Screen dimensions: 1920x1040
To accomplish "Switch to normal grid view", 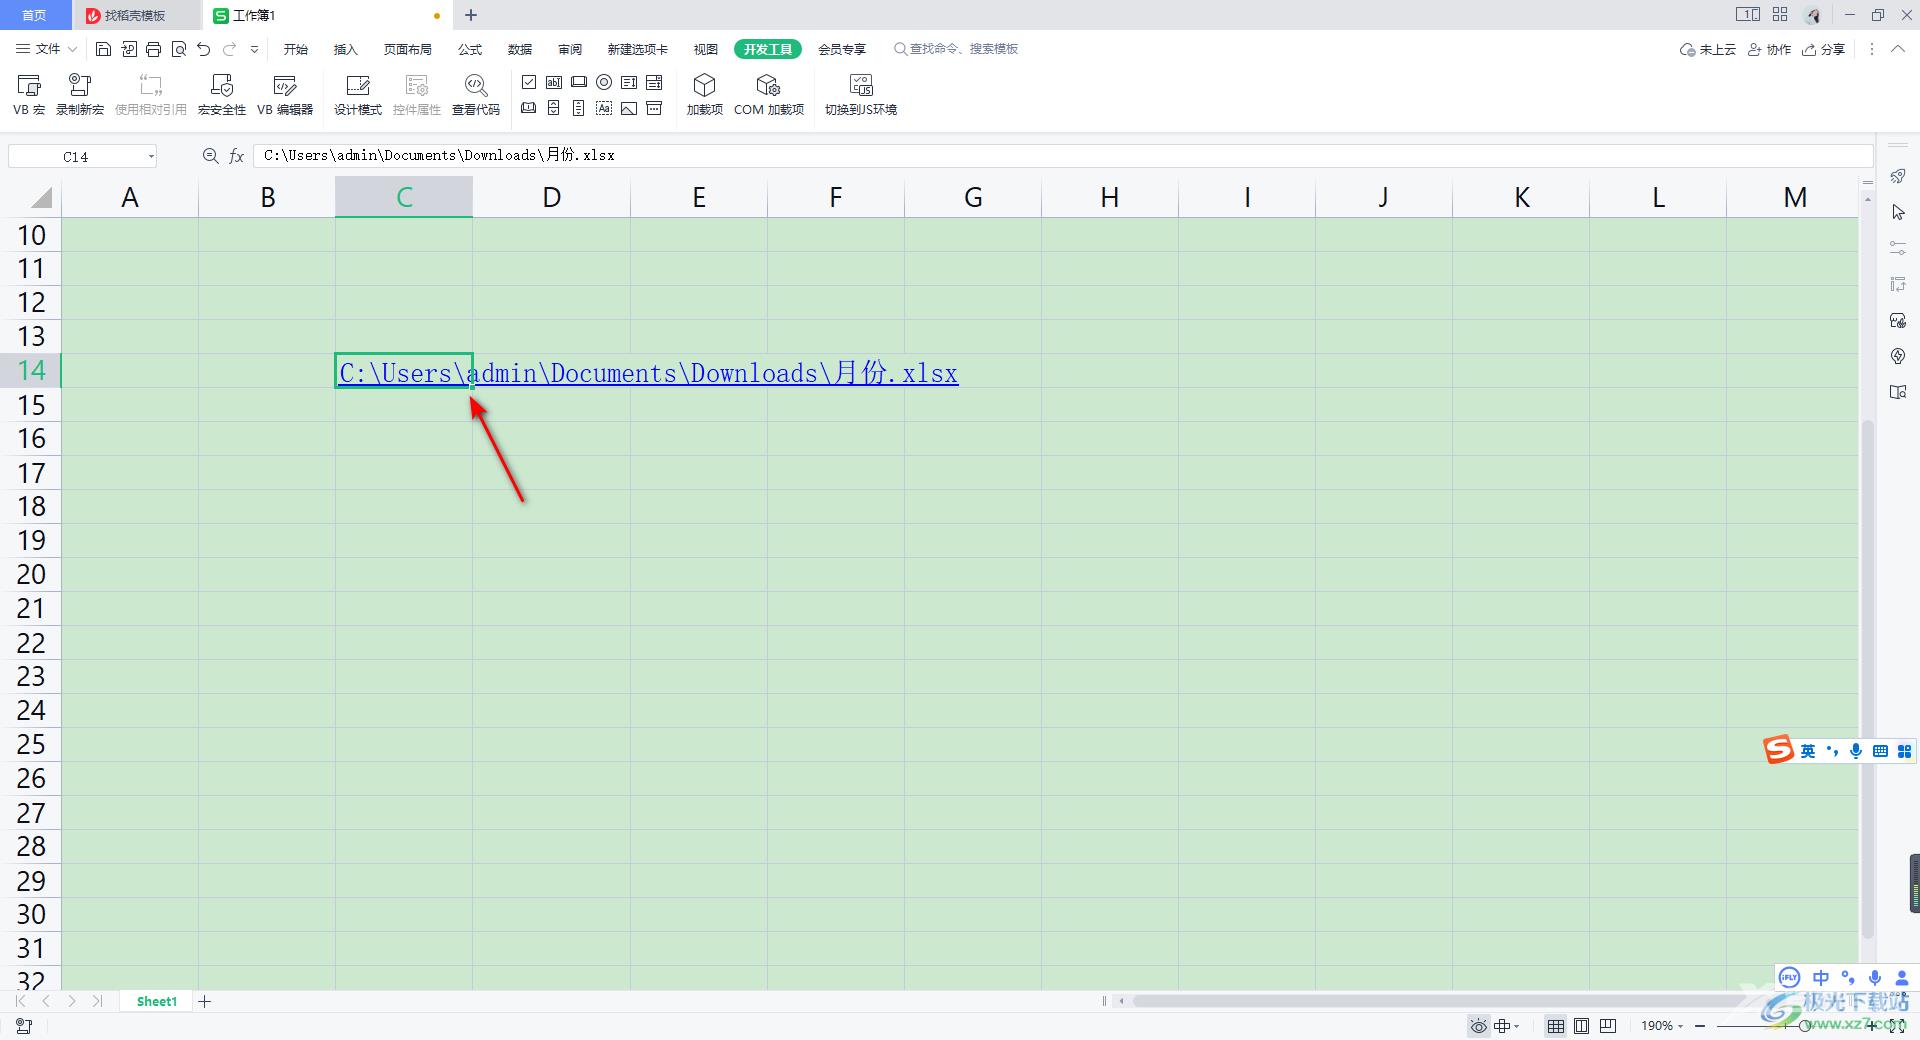I will point(1556,1026).
